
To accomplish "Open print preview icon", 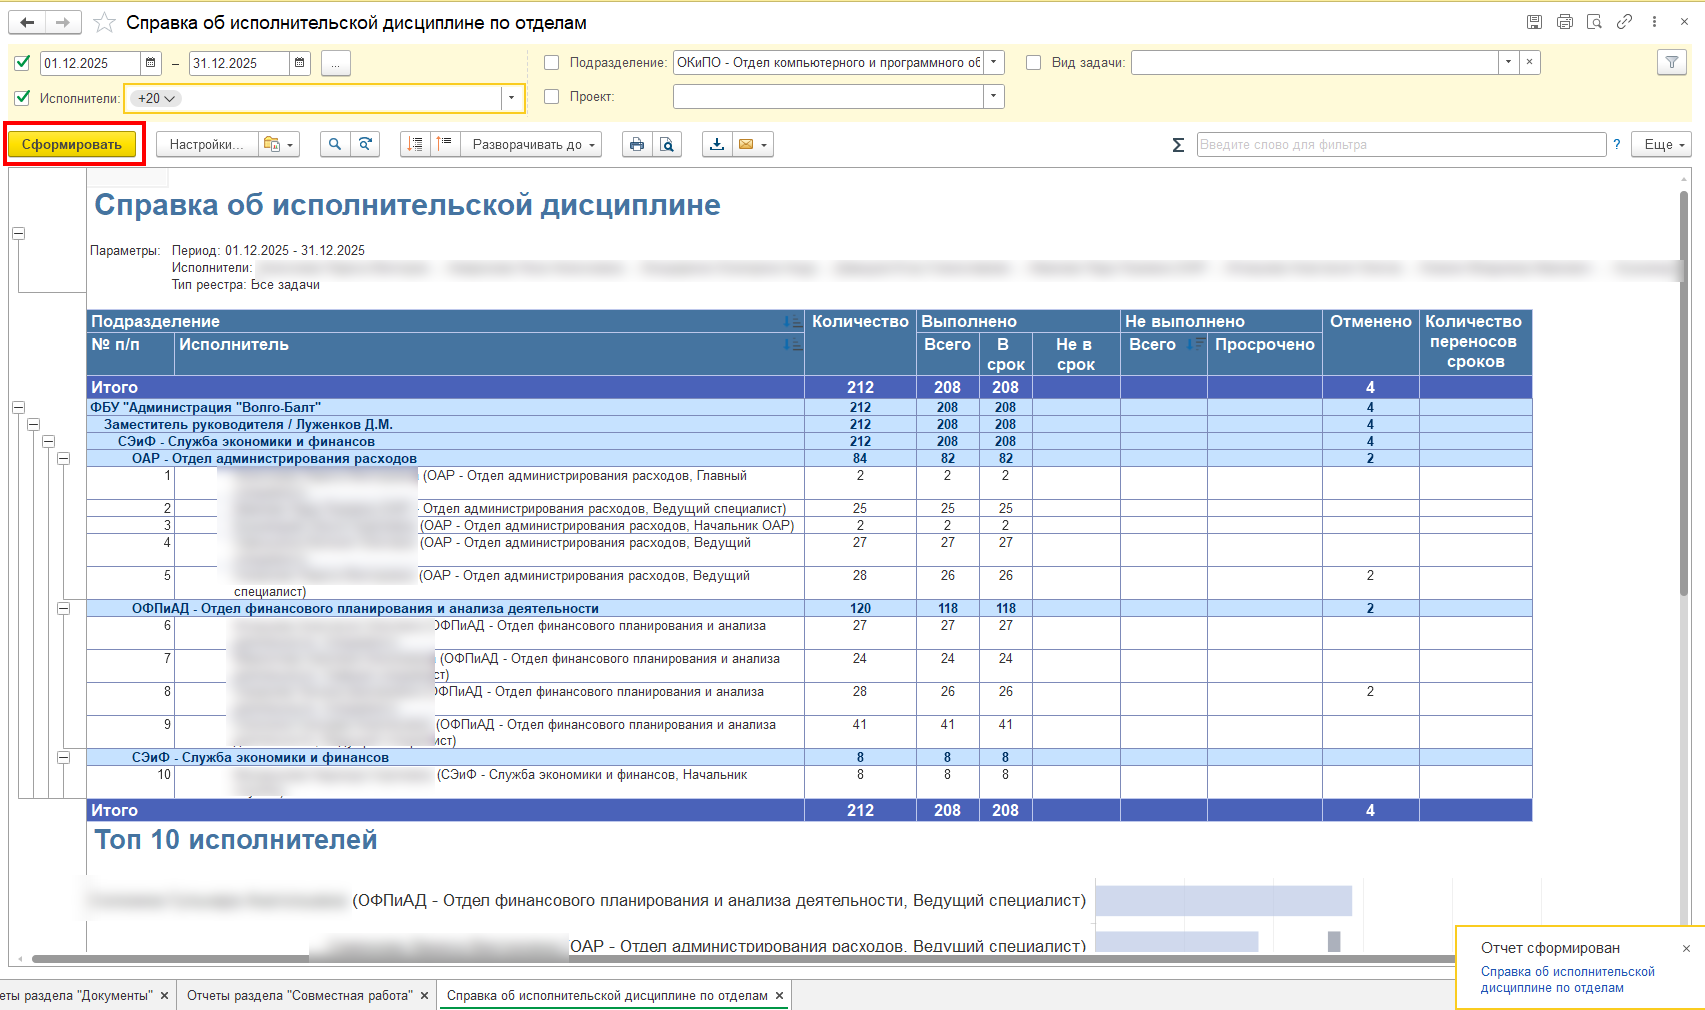I will tap(667, 145).
